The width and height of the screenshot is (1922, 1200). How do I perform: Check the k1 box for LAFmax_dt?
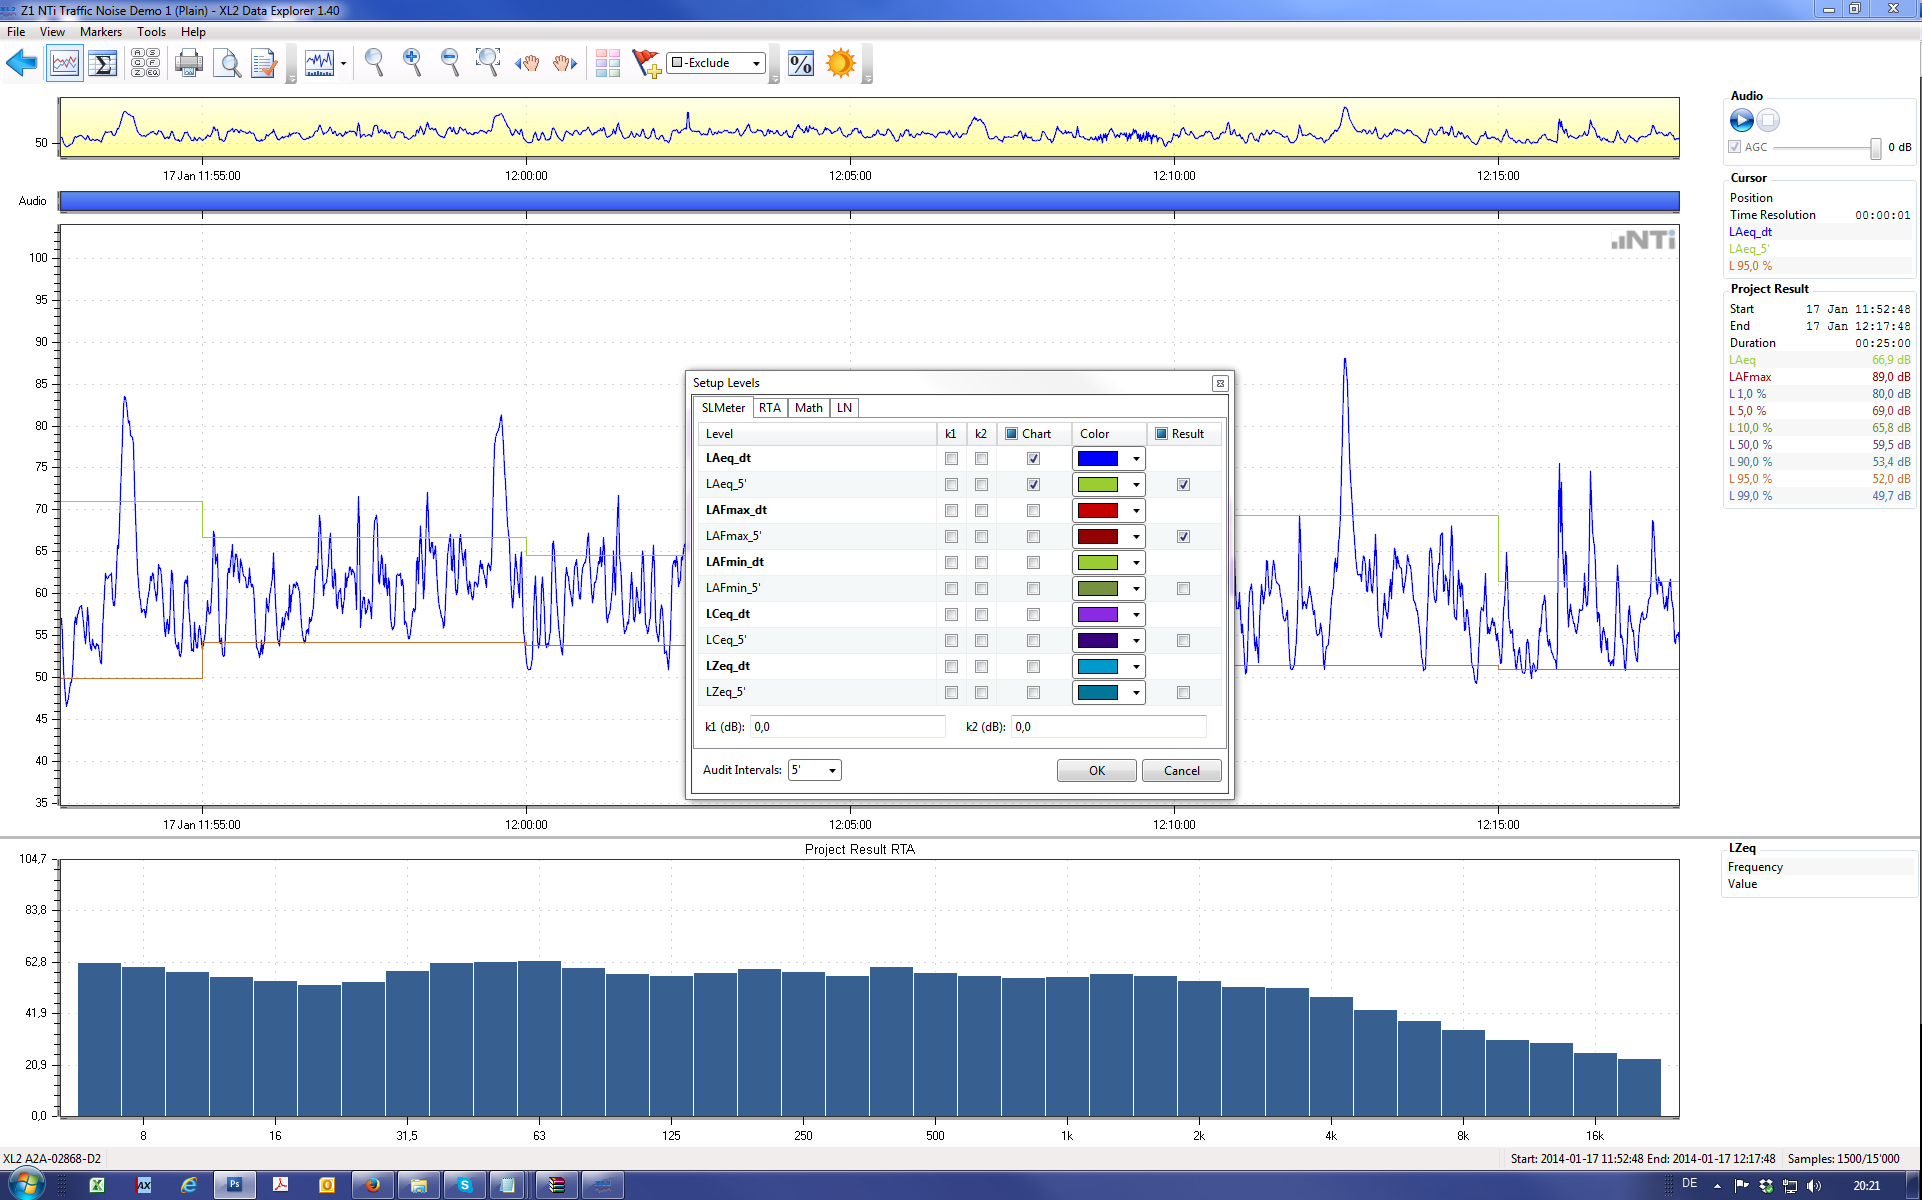click(x=951, y=511)
